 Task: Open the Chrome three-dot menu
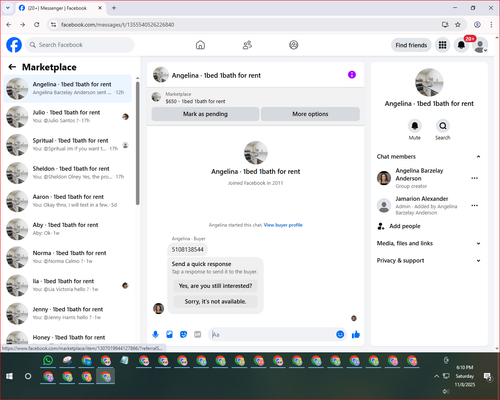pos(491,25)
